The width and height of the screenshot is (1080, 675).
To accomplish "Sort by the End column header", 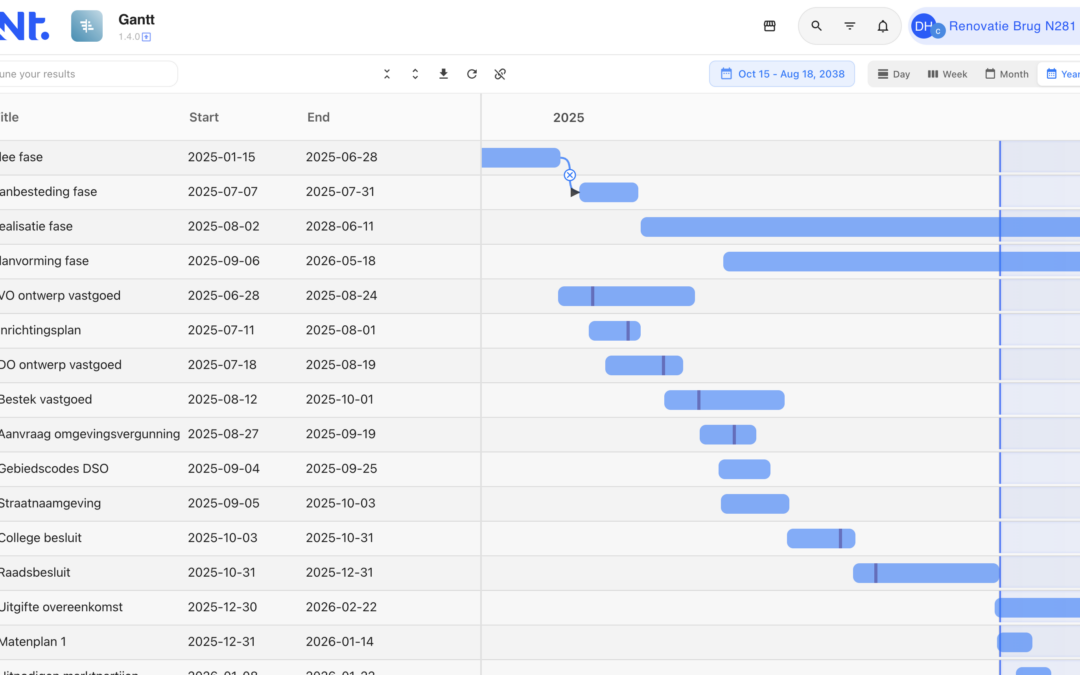I will [318, 117].
